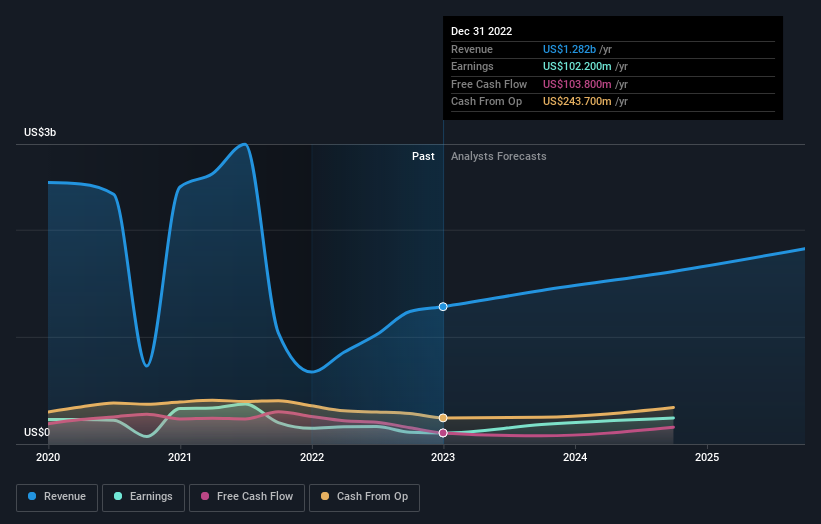The image size is (821, 524).
Task: Click the 'Free Cash Flow' row label in tooltip
Action: 489,84
